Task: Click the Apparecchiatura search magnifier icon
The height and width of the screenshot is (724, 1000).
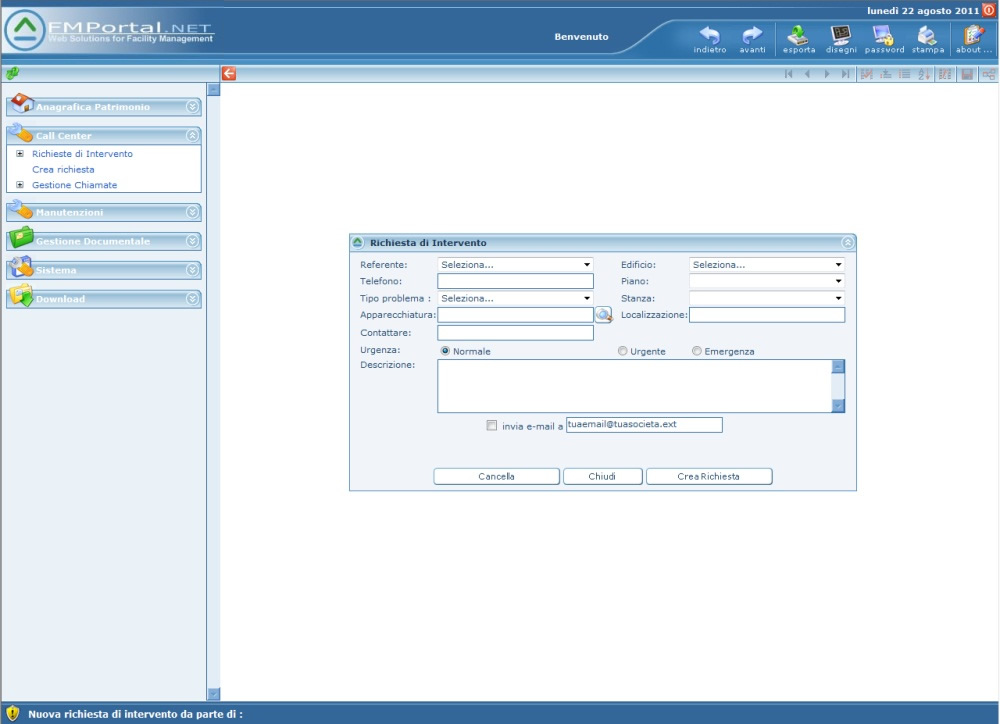Action: (x=603, y=314)
